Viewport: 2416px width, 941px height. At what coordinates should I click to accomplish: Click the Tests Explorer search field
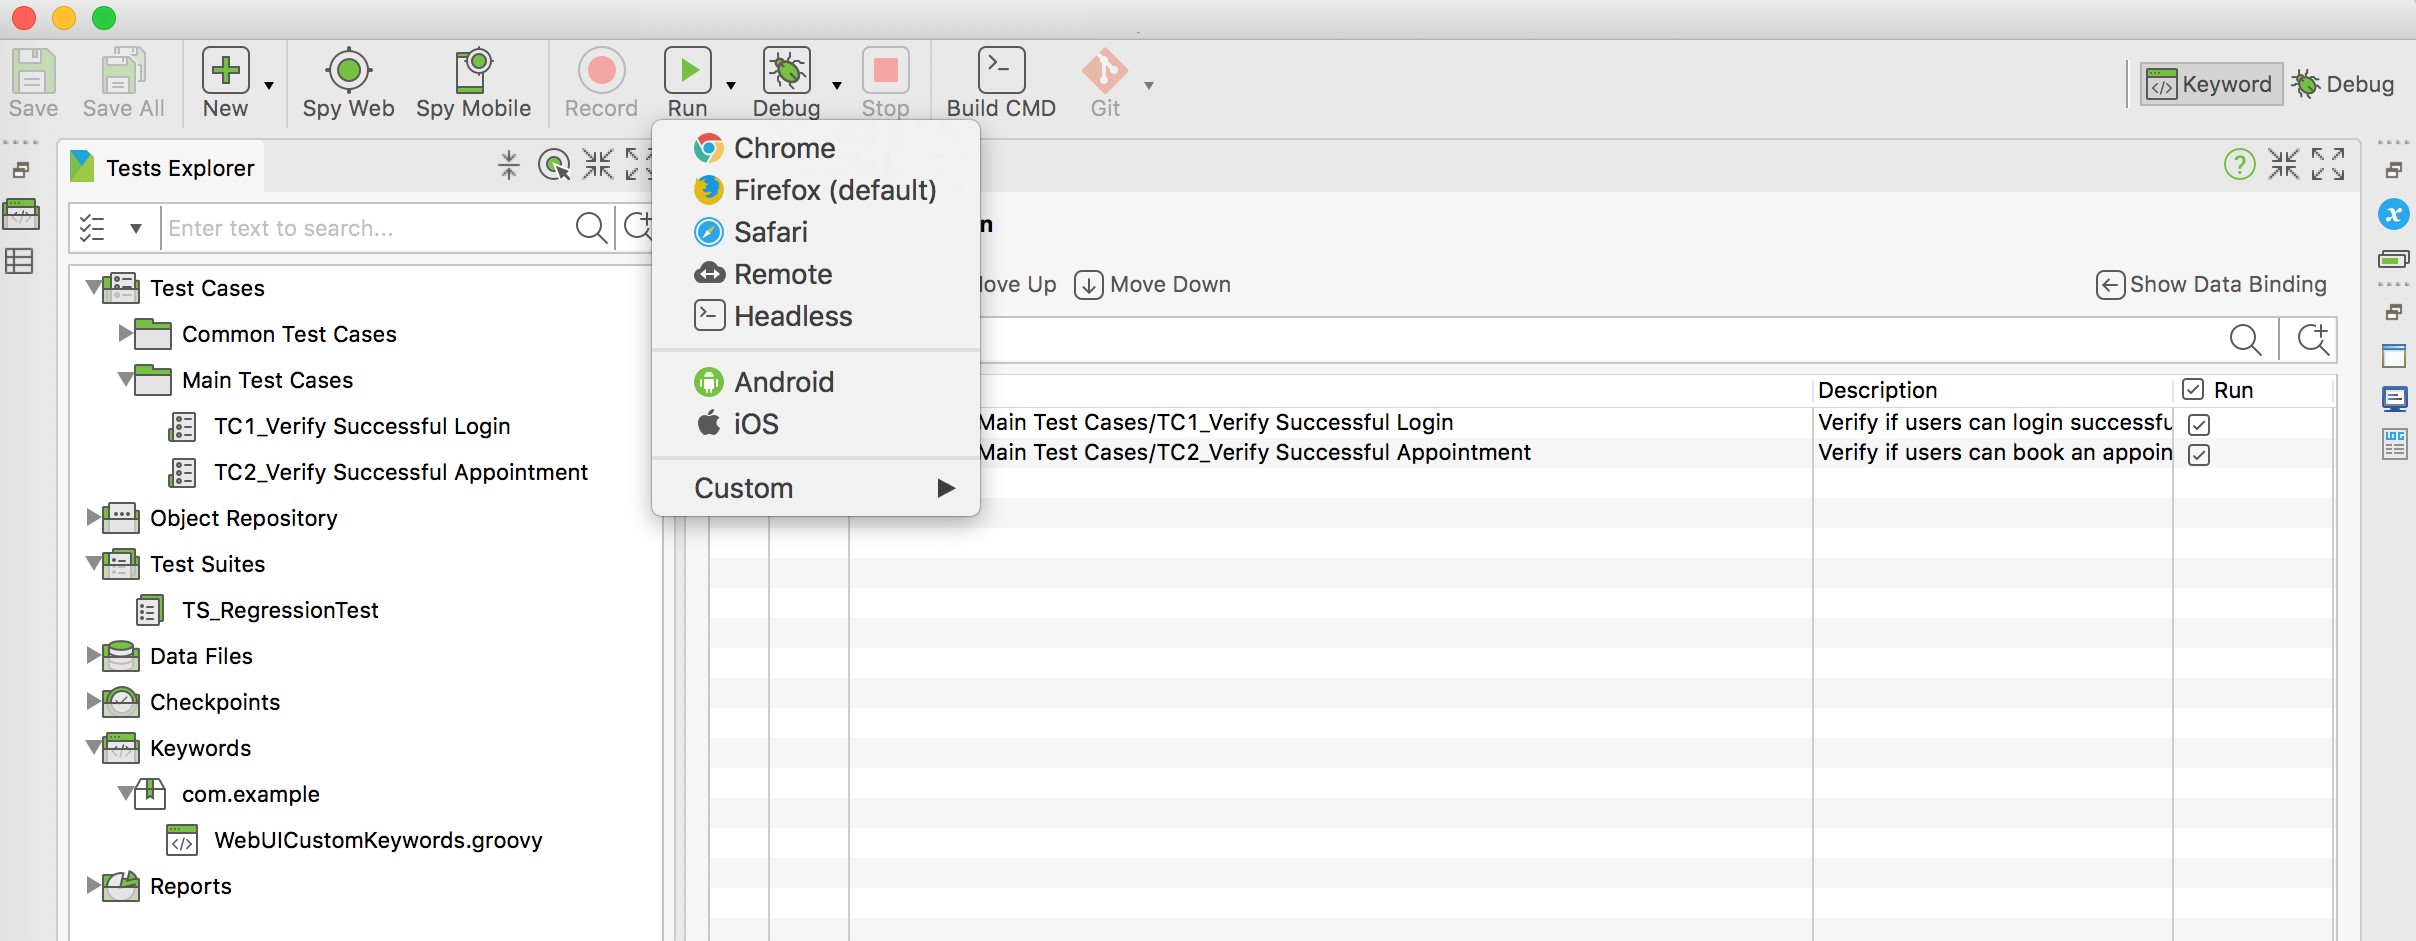click(x=366, y=228)
